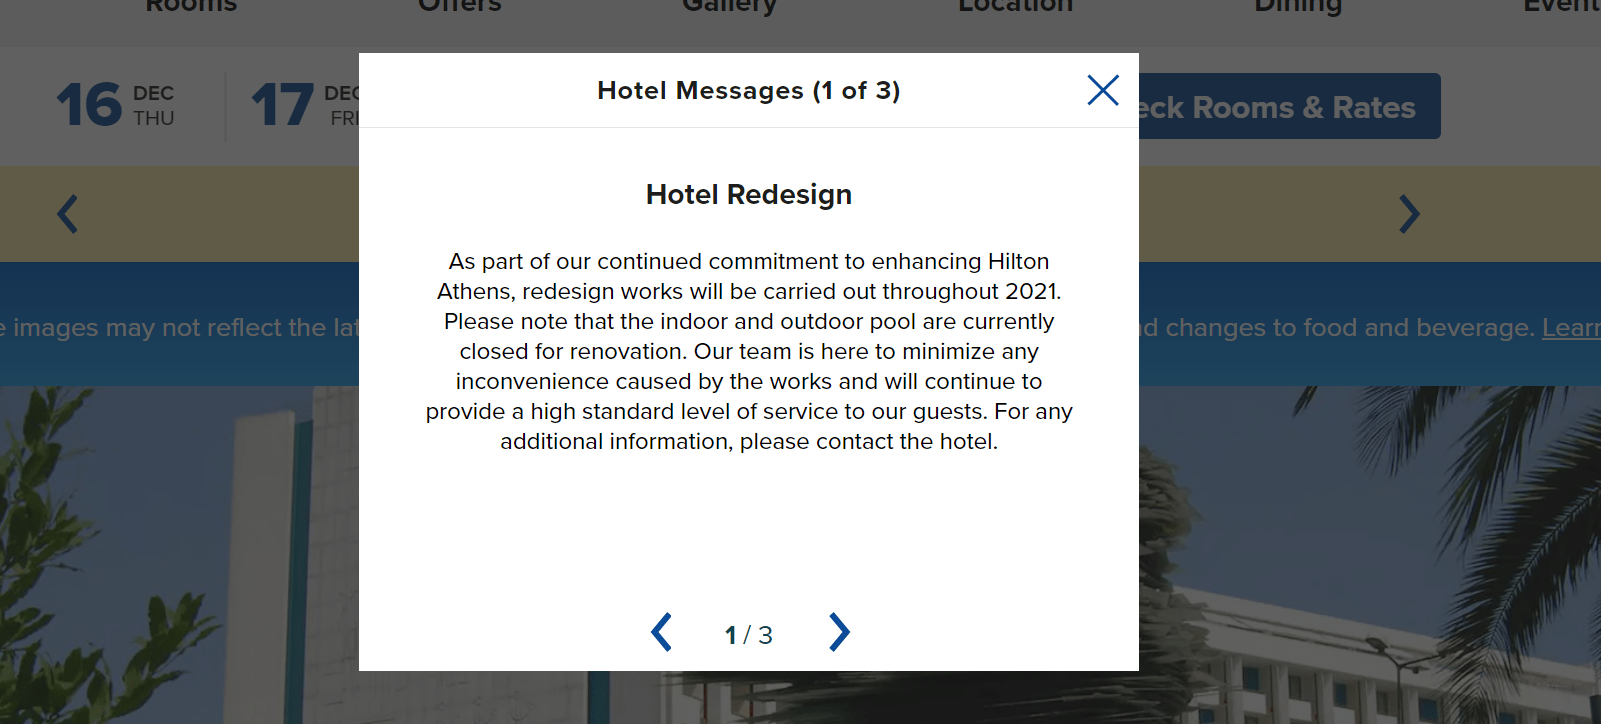The height and width of the screenshot is (724, 1601).
Task: Select the December 16 check-in date
Action: coord(115,104)
